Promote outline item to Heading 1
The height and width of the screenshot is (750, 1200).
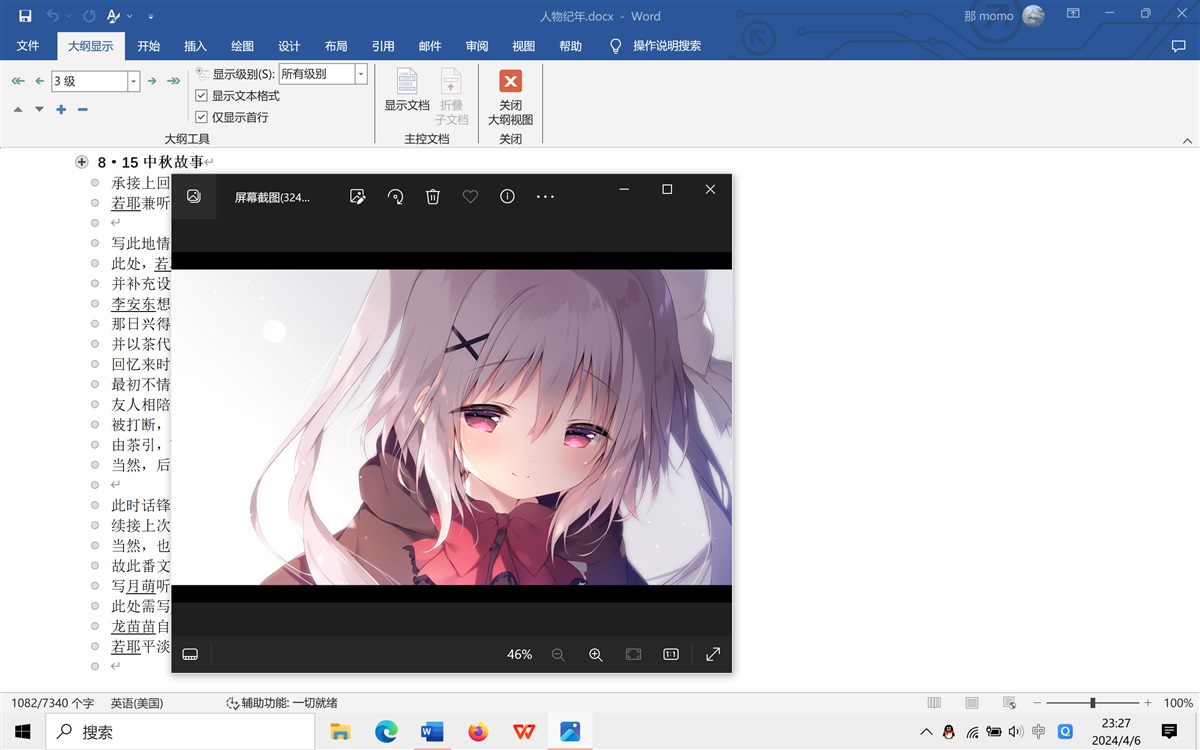(x=17, y=81)
